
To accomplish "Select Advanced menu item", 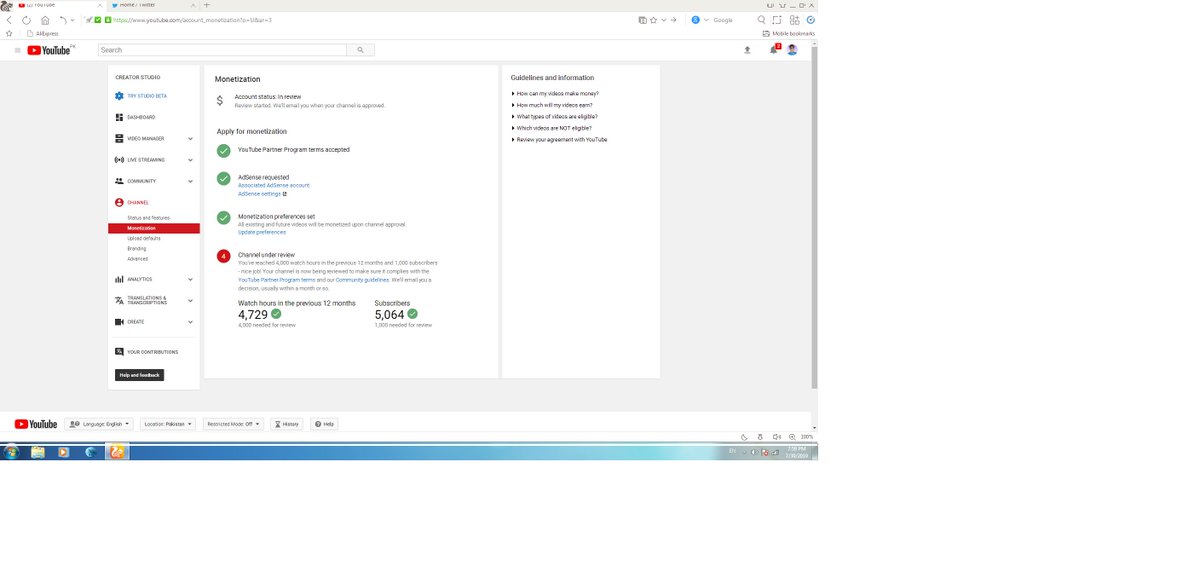I will coord(137,259).
